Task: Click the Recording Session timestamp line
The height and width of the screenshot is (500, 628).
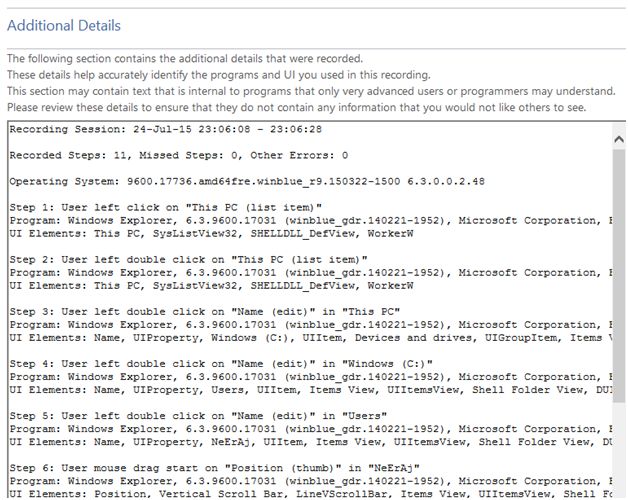Action: [x=152, y=130]
